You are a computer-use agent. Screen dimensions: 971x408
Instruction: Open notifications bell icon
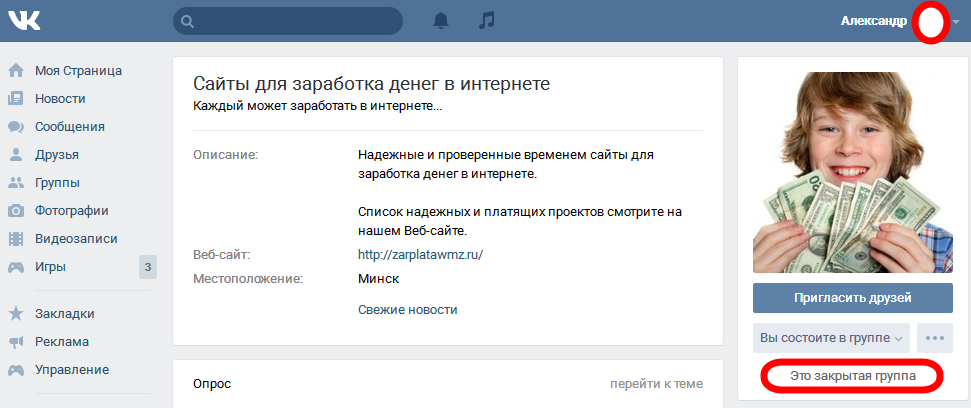[x=441, y=21]
